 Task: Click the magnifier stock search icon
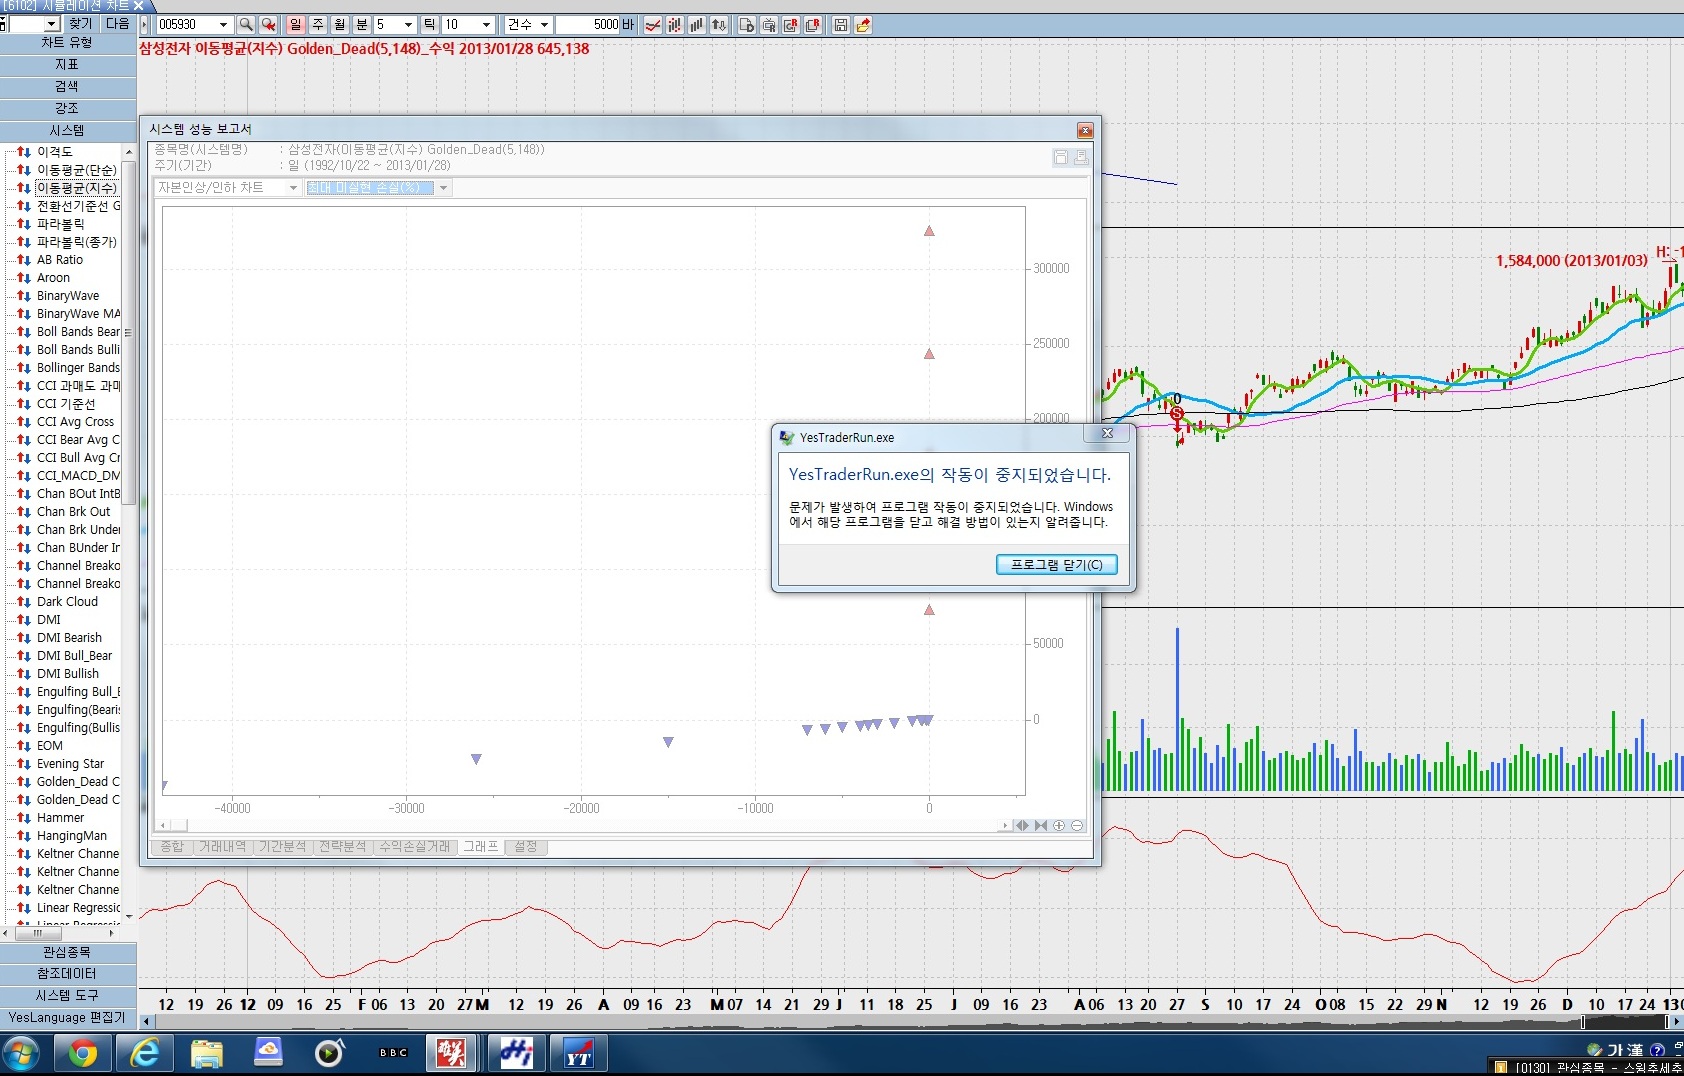point(246,25)
